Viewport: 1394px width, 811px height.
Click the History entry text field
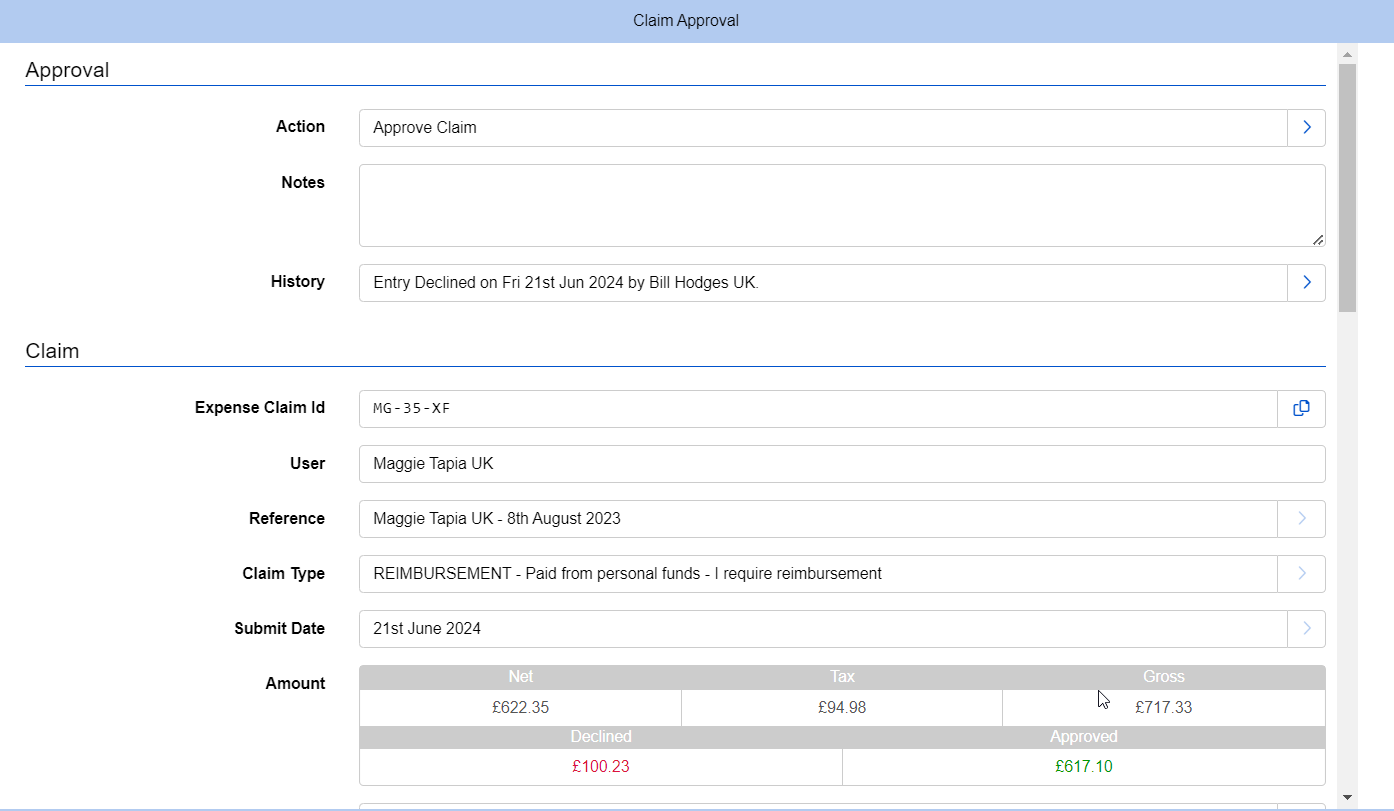click(x=823, y=283)
